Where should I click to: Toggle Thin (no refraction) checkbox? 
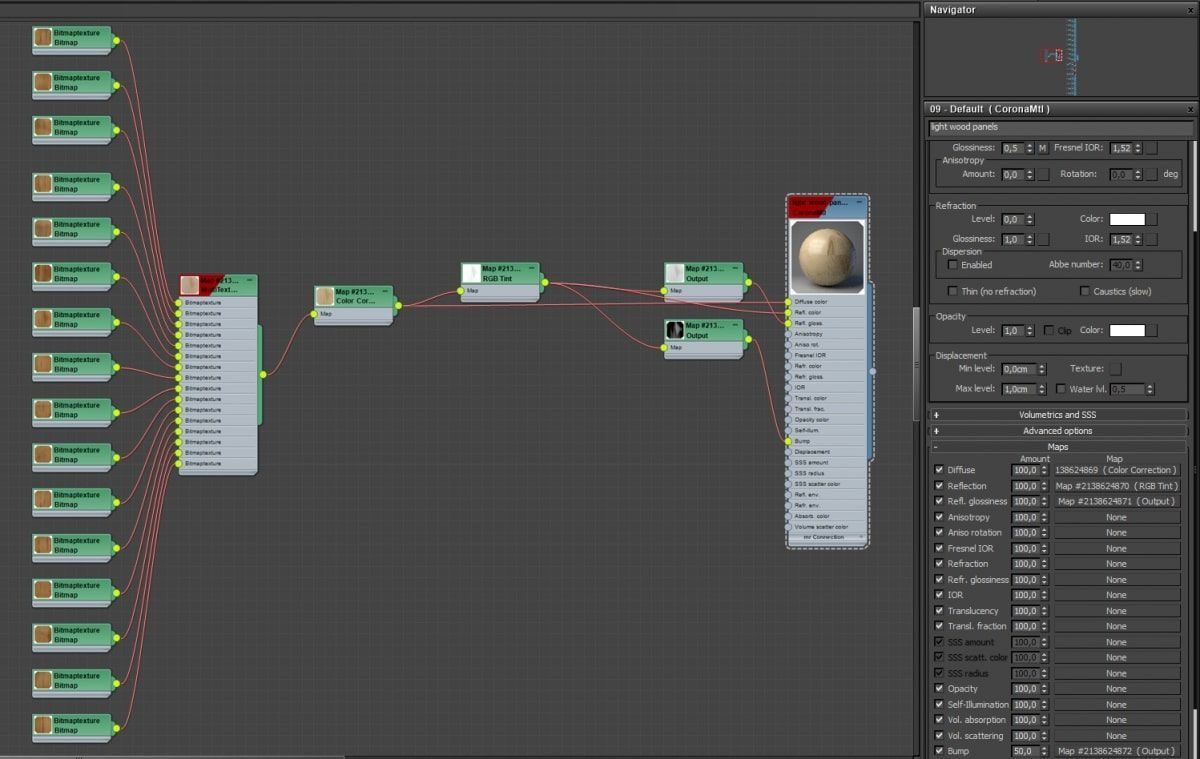click(x=953, y=291)
